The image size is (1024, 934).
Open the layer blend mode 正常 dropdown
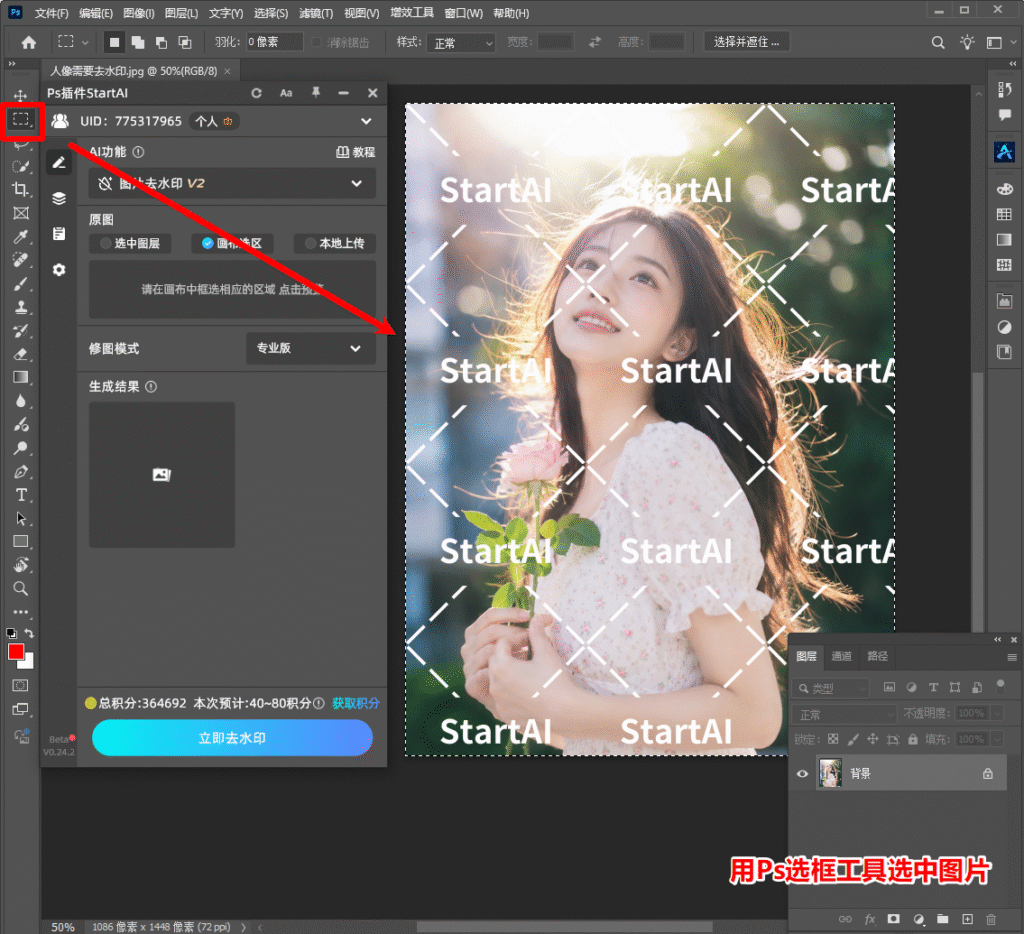point(844,715)
